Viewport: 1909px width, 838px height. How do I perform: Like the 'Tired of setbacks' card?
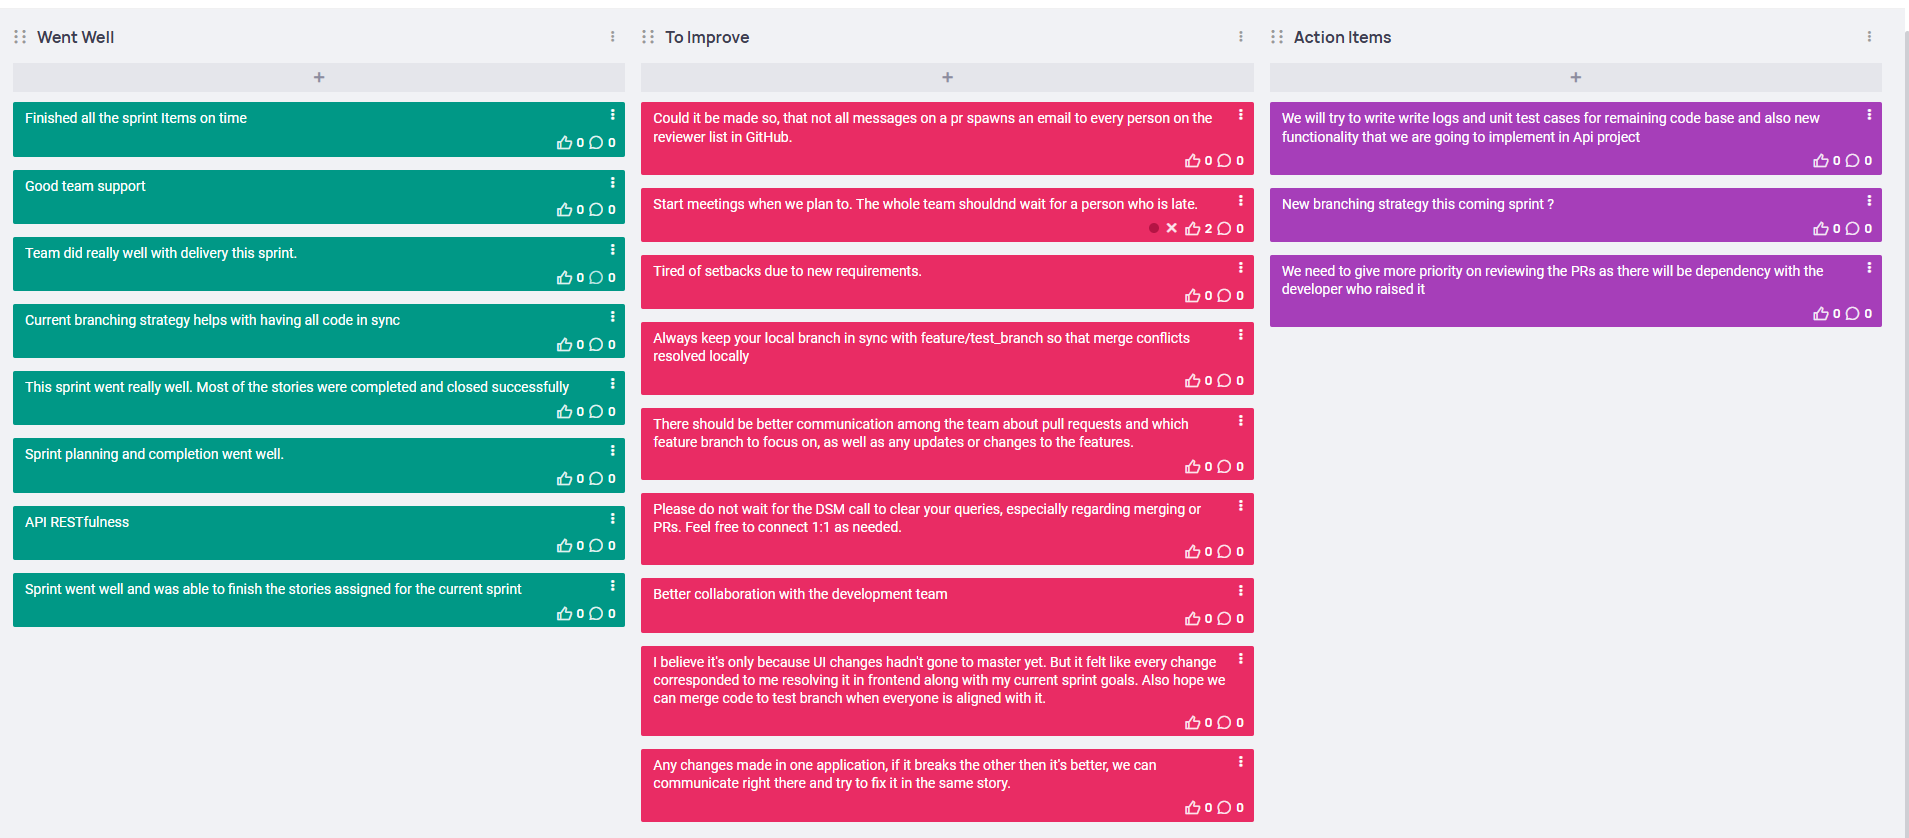[x=1192, y=296]
